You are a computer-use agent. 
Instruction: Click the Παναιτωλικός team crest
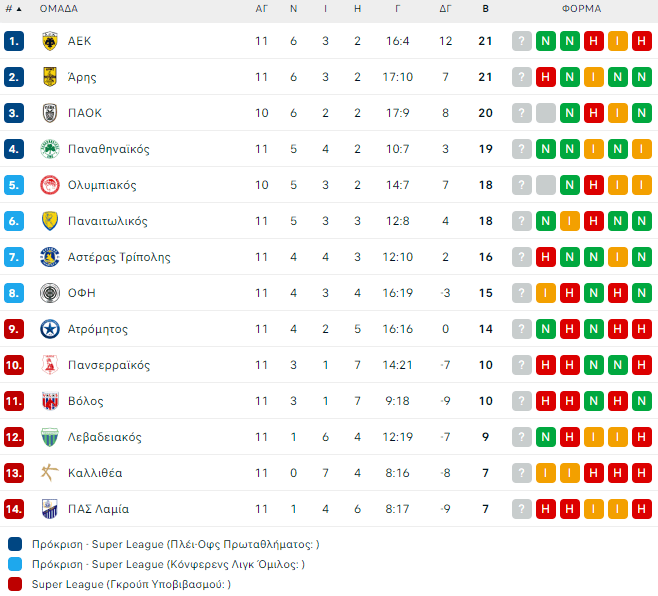click(x=49, y=221)
